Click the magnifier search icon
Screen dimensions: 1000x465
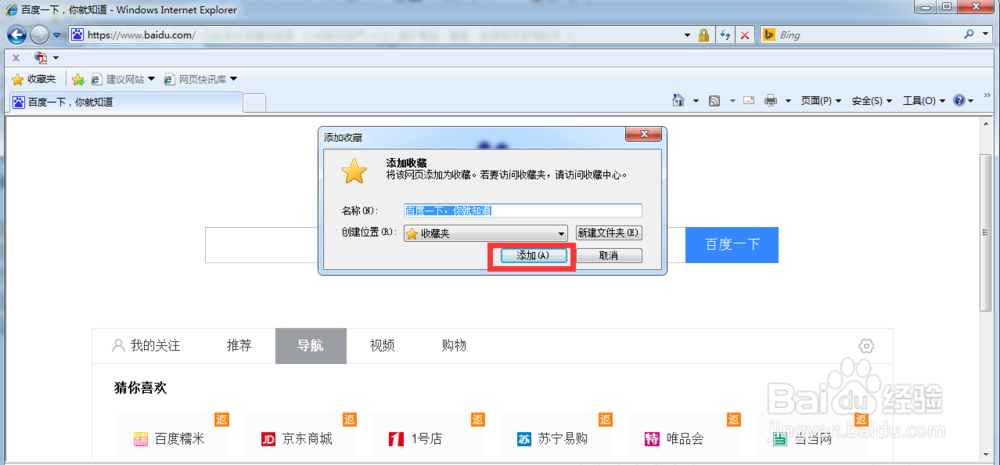[x=969, y=34]
